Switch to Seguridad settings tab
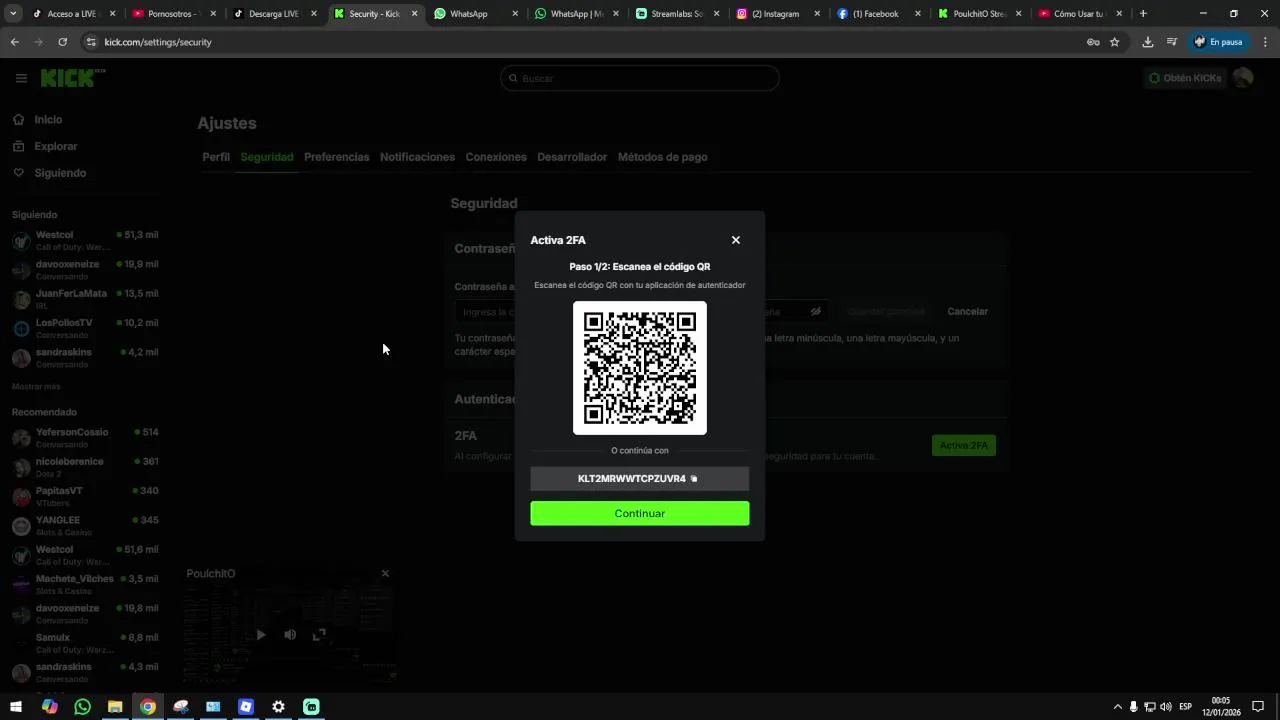Viewport: 1280px width, 720px height. [267, 157]
